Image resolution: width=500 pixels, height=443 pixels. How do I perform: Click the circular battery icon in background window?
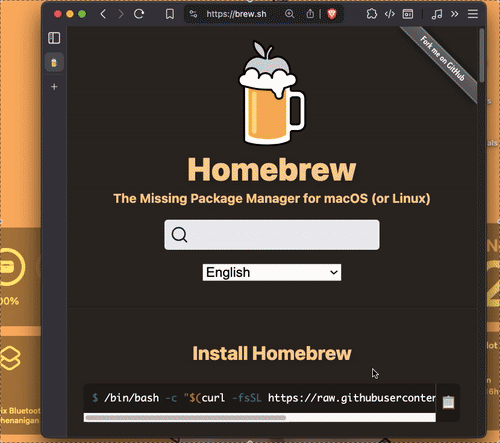click(12, 267)
